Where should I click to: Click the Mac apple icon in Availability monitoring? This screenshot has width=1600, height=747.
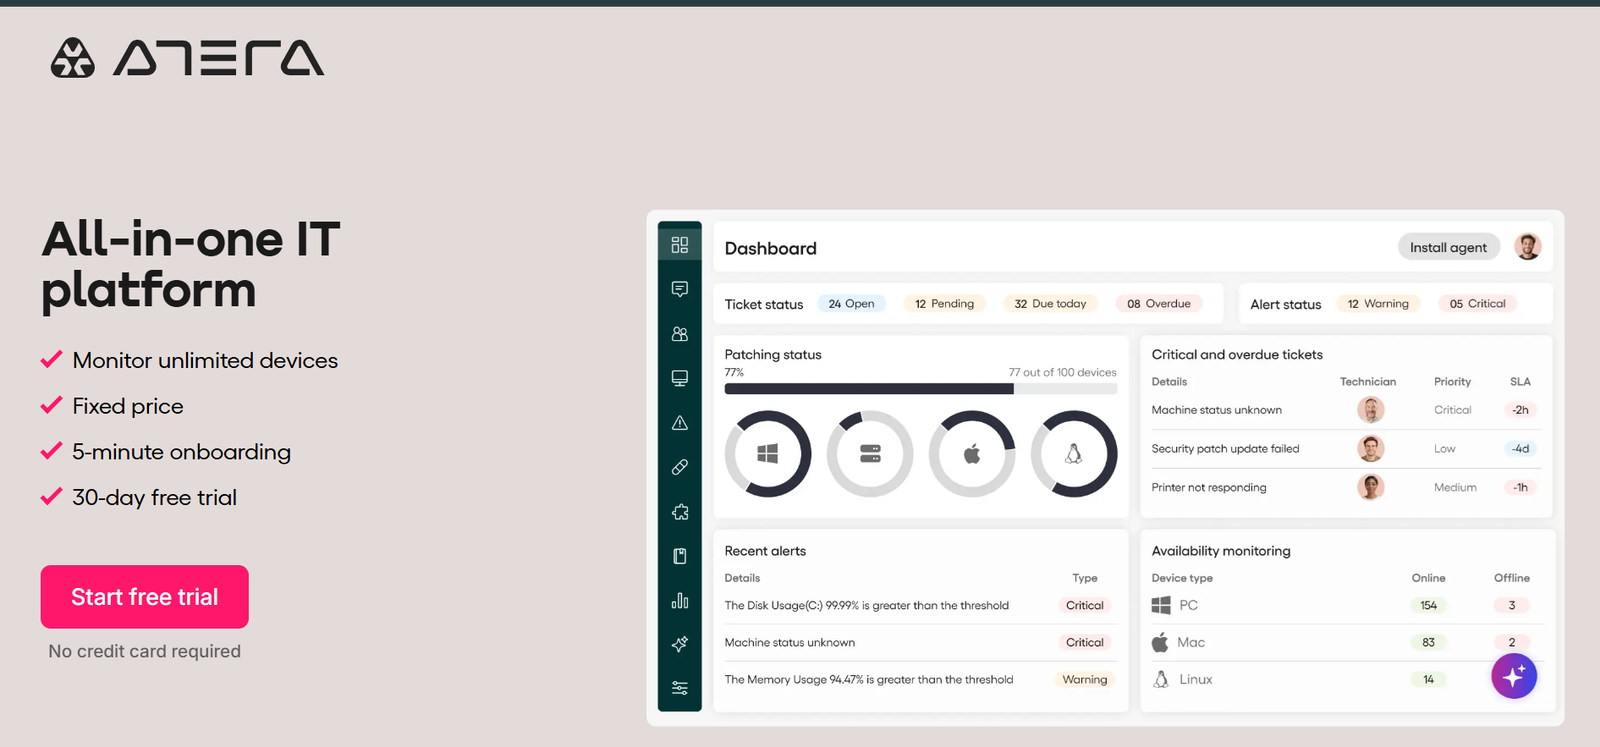tap(1160, 642)
